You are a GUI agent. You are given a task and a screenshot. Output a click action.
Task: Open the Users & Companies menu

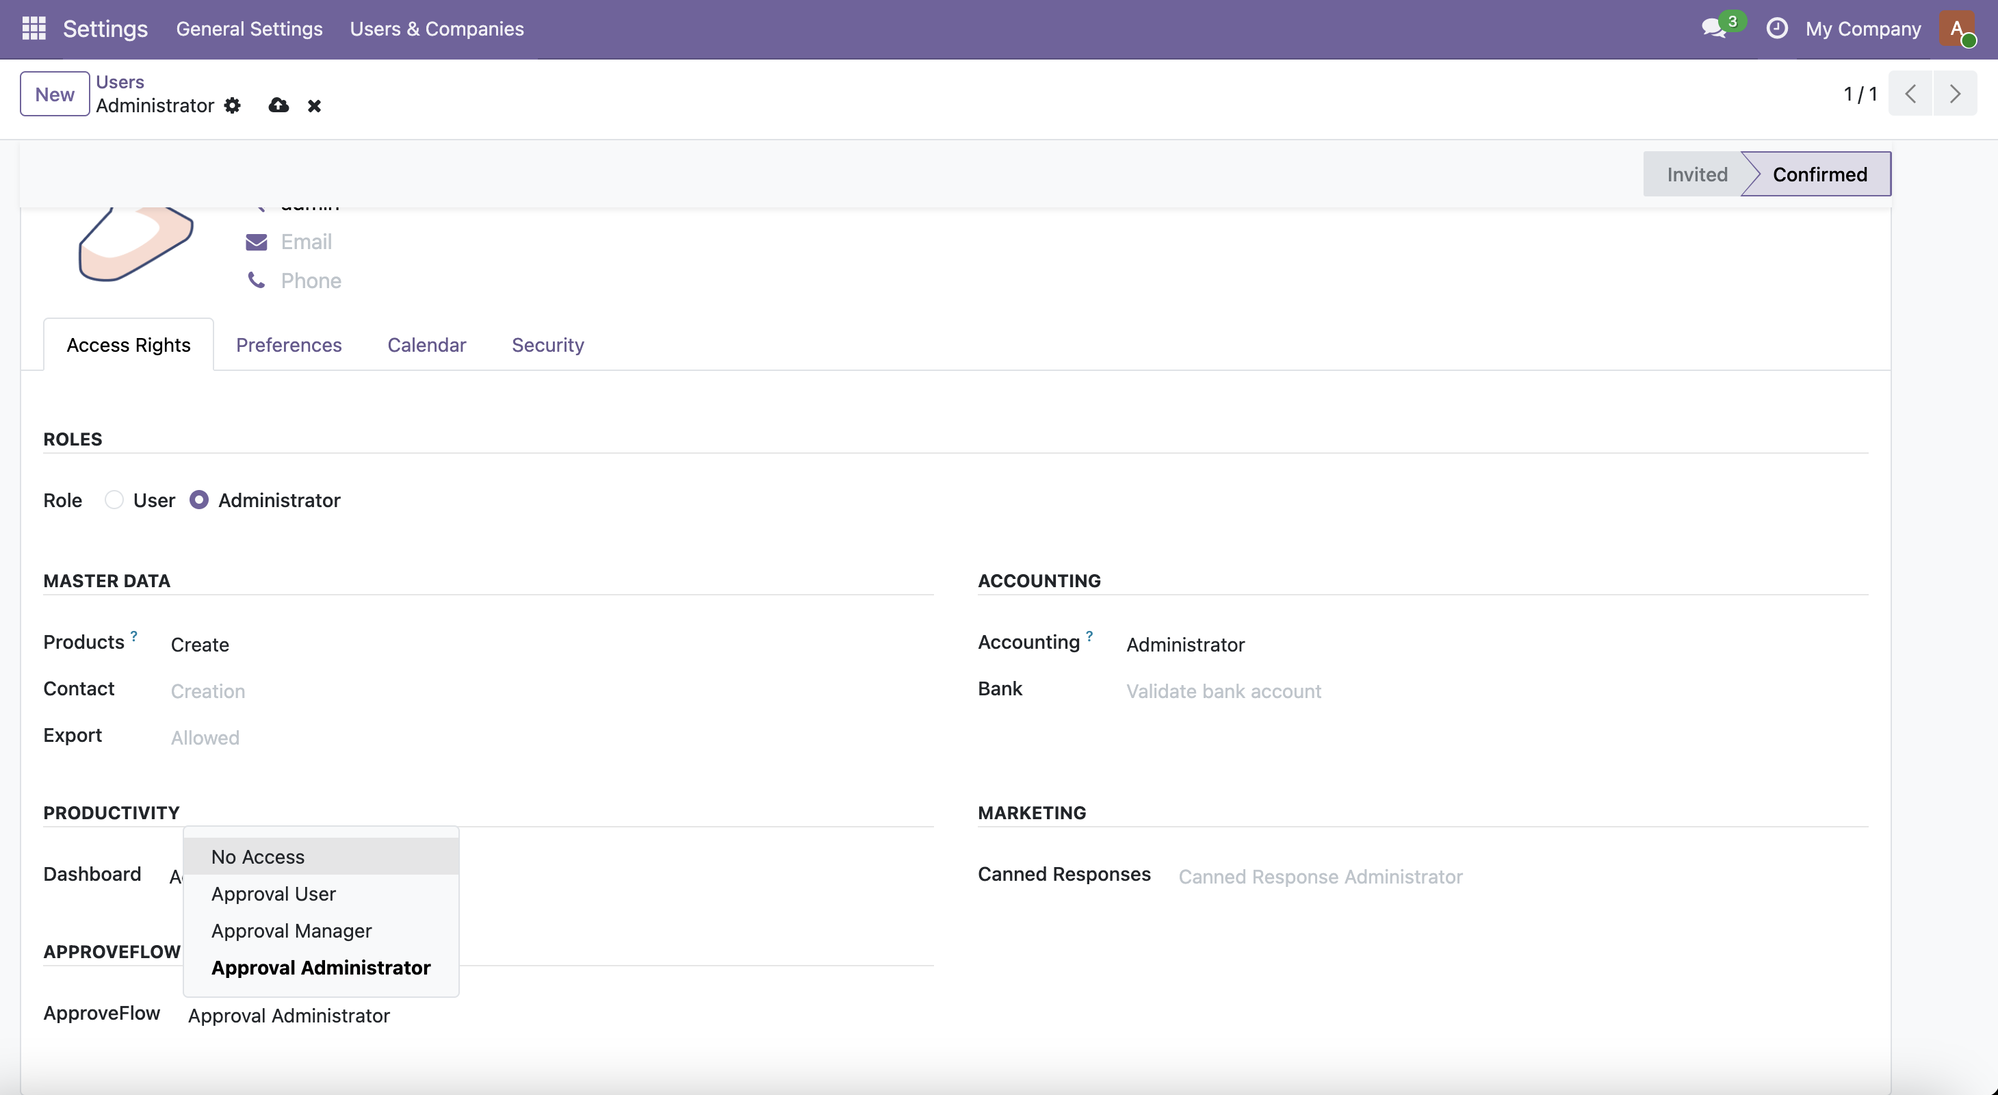tap(436, 29)
